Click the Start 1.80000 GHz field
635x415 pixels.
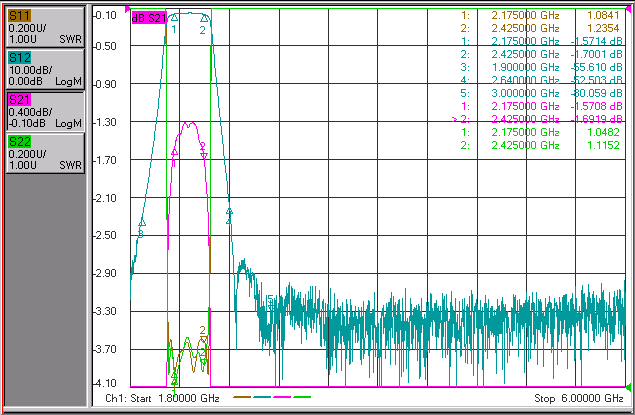pyautogui.click(x=162, y=398)
